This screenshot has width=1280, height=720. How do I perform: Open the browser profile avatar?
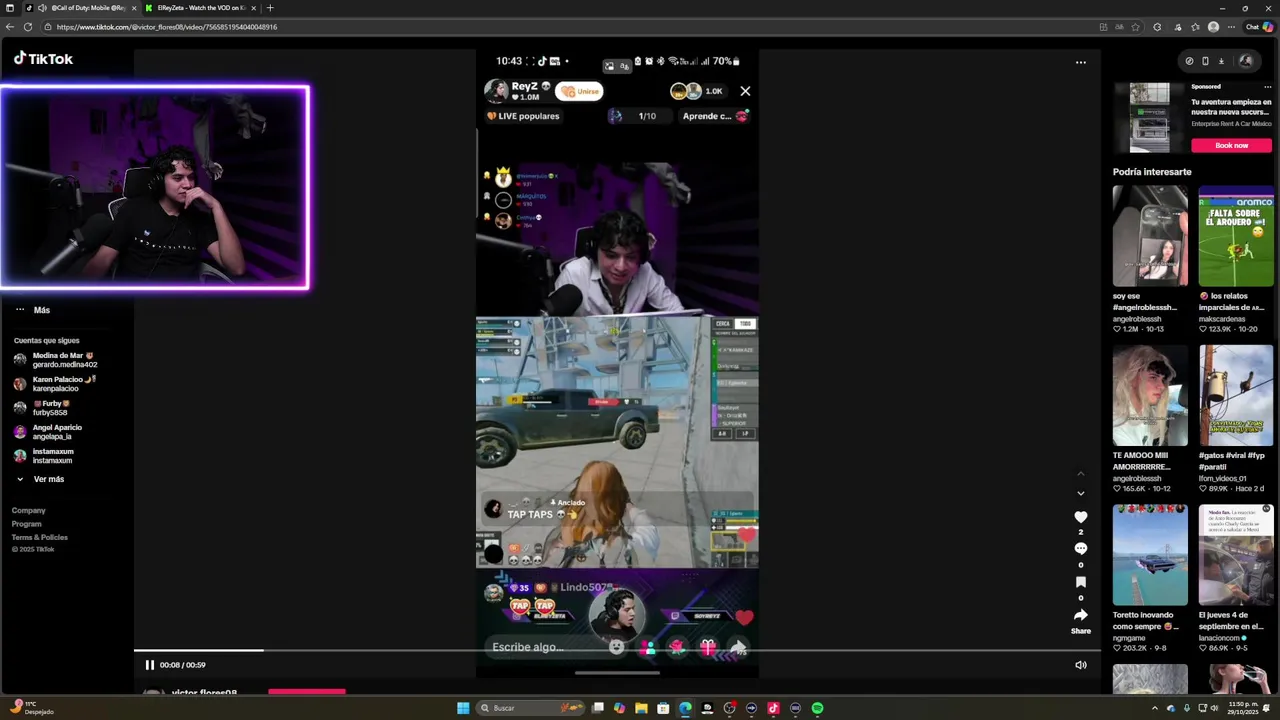[1213, 27]
